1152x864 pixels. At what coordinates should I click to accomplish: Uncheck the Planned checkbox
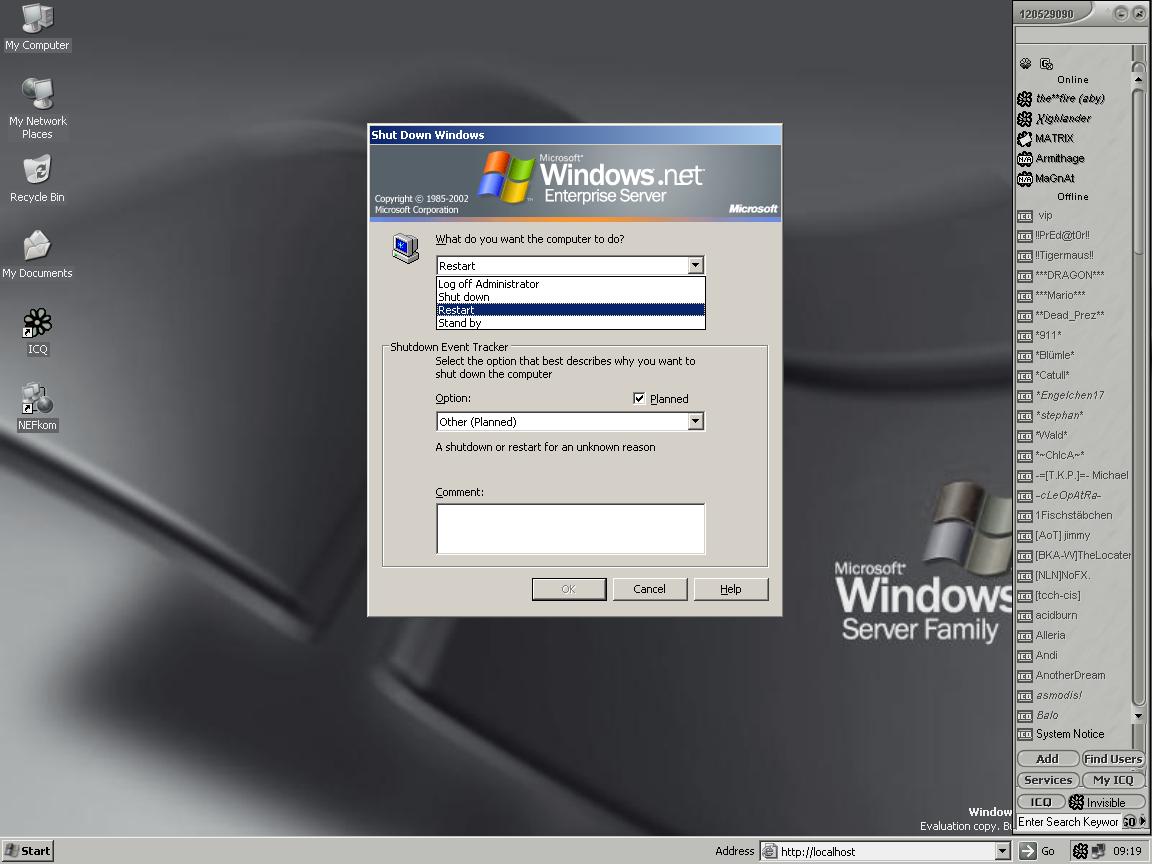coord(640,399)
